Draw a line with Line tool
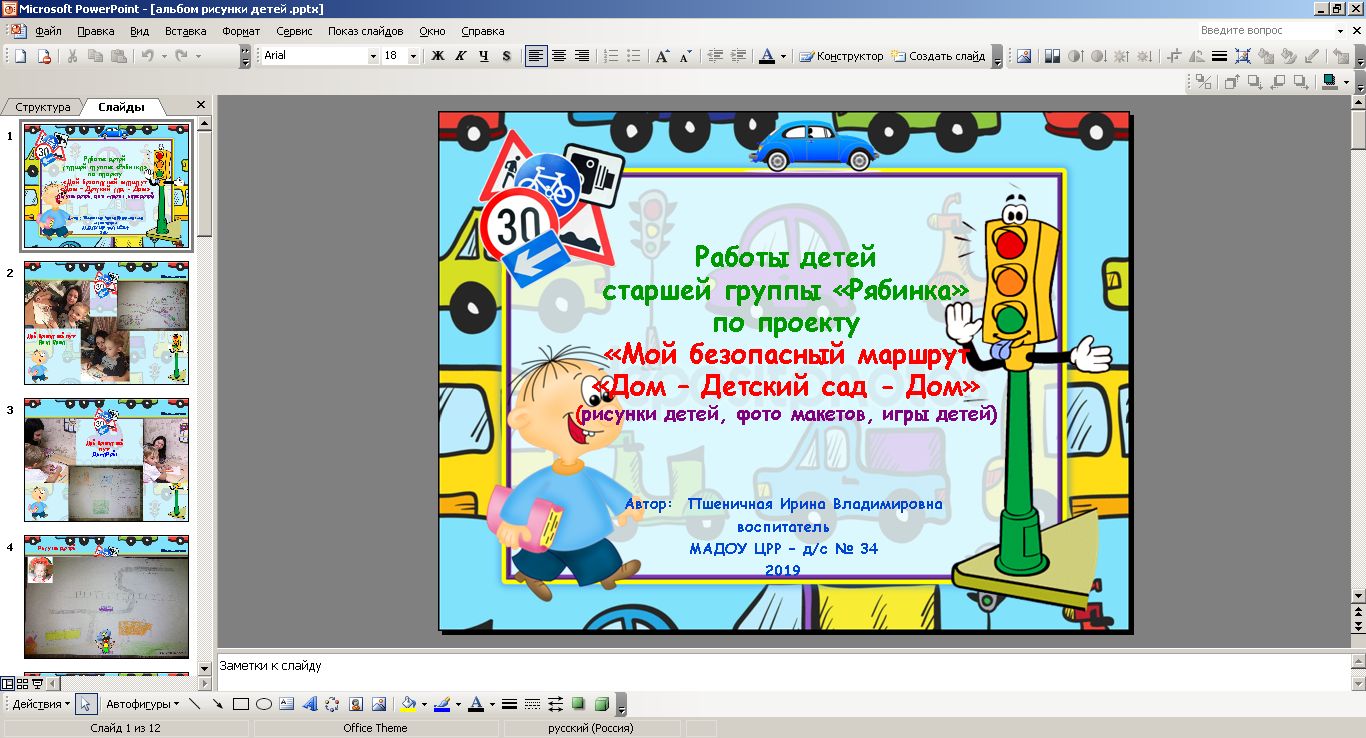 pyautogui.click(x=194, y=704)
